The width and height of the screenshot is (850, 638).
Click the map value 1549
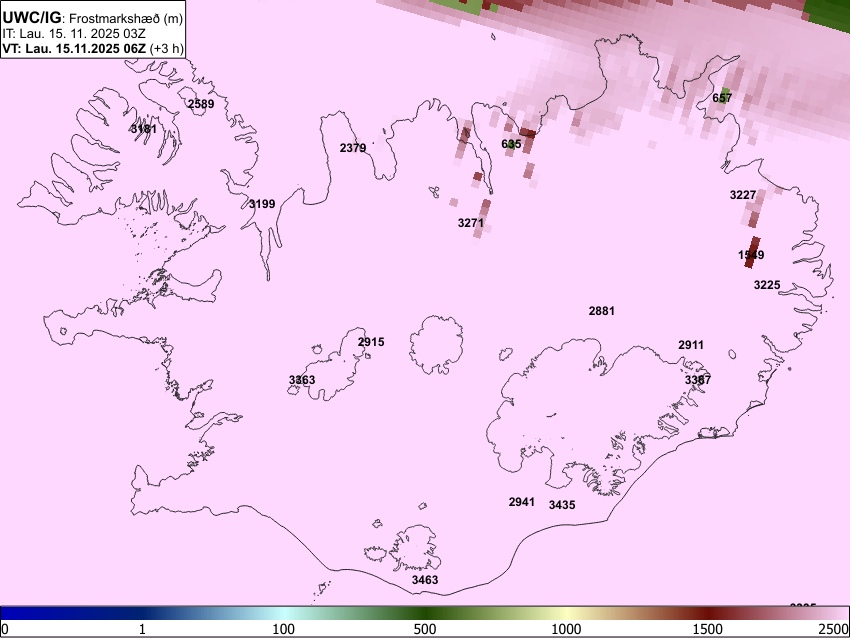point(751,255)
